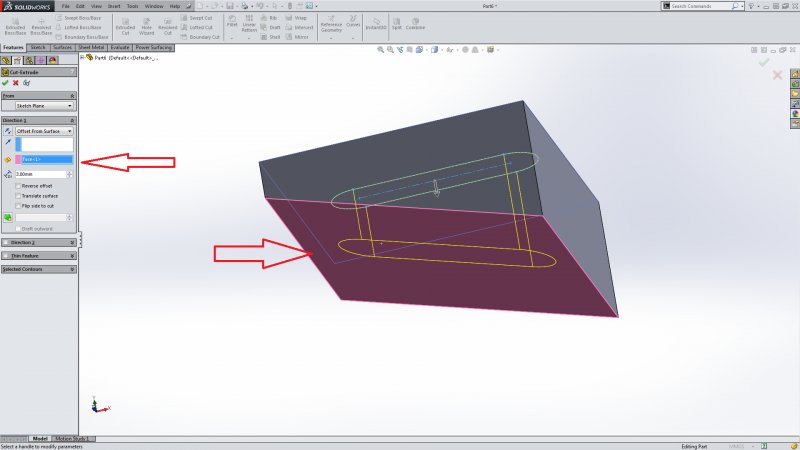Viewport: 800px width, 450px height.
Task: Switch to the Evaluate tab
Action: 120,47
